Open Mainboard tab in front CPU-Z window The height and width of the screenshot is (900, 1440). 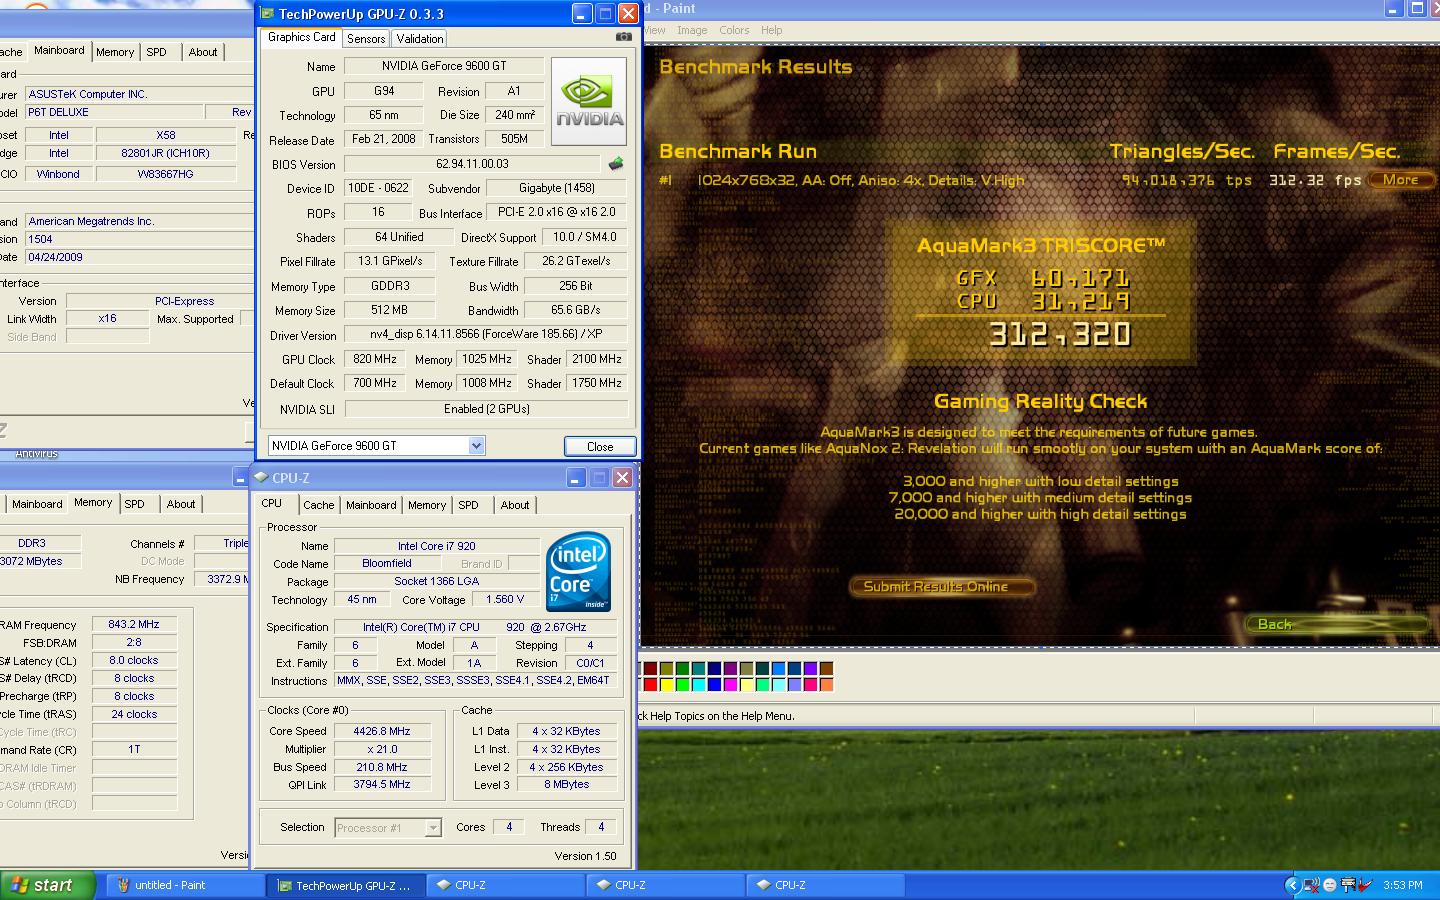[x=371, y=505]
